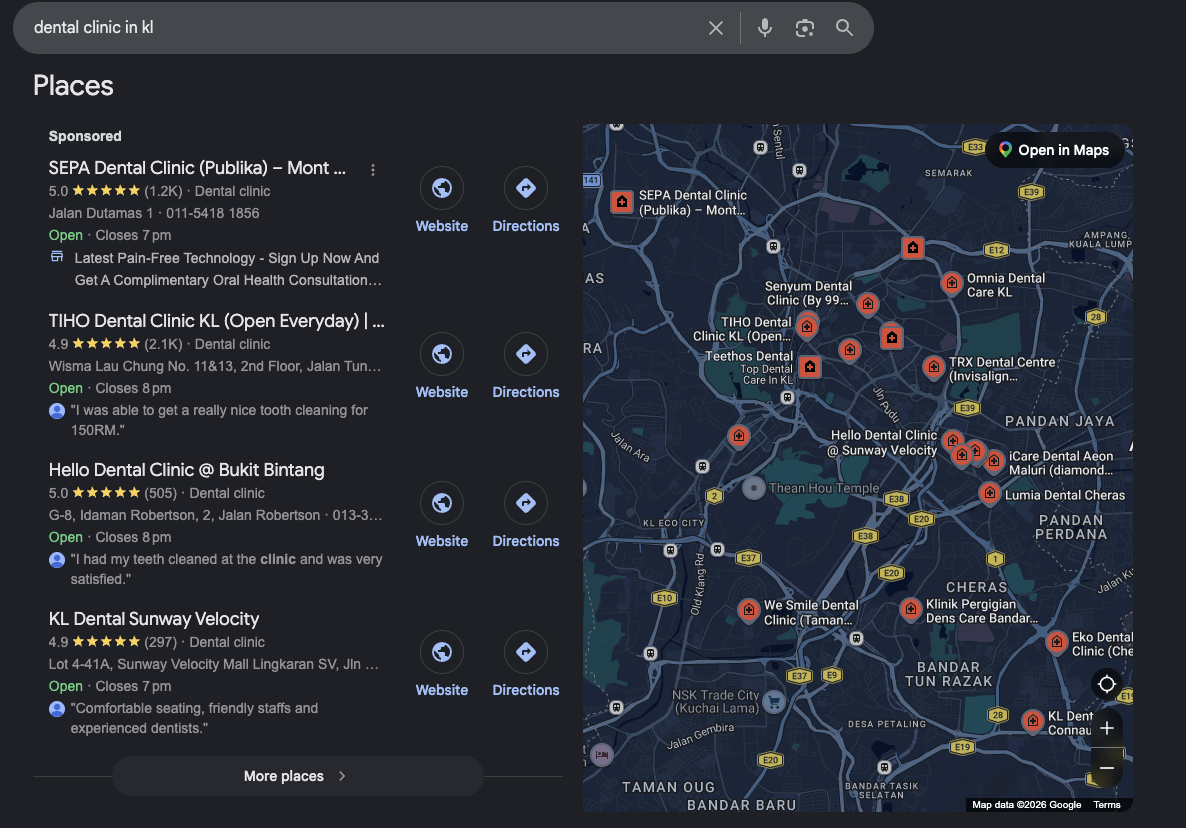Click the 'Map data ©2026 Google' attribution
Screen dimensions: 1186x828
click(x=1026, y=805)
